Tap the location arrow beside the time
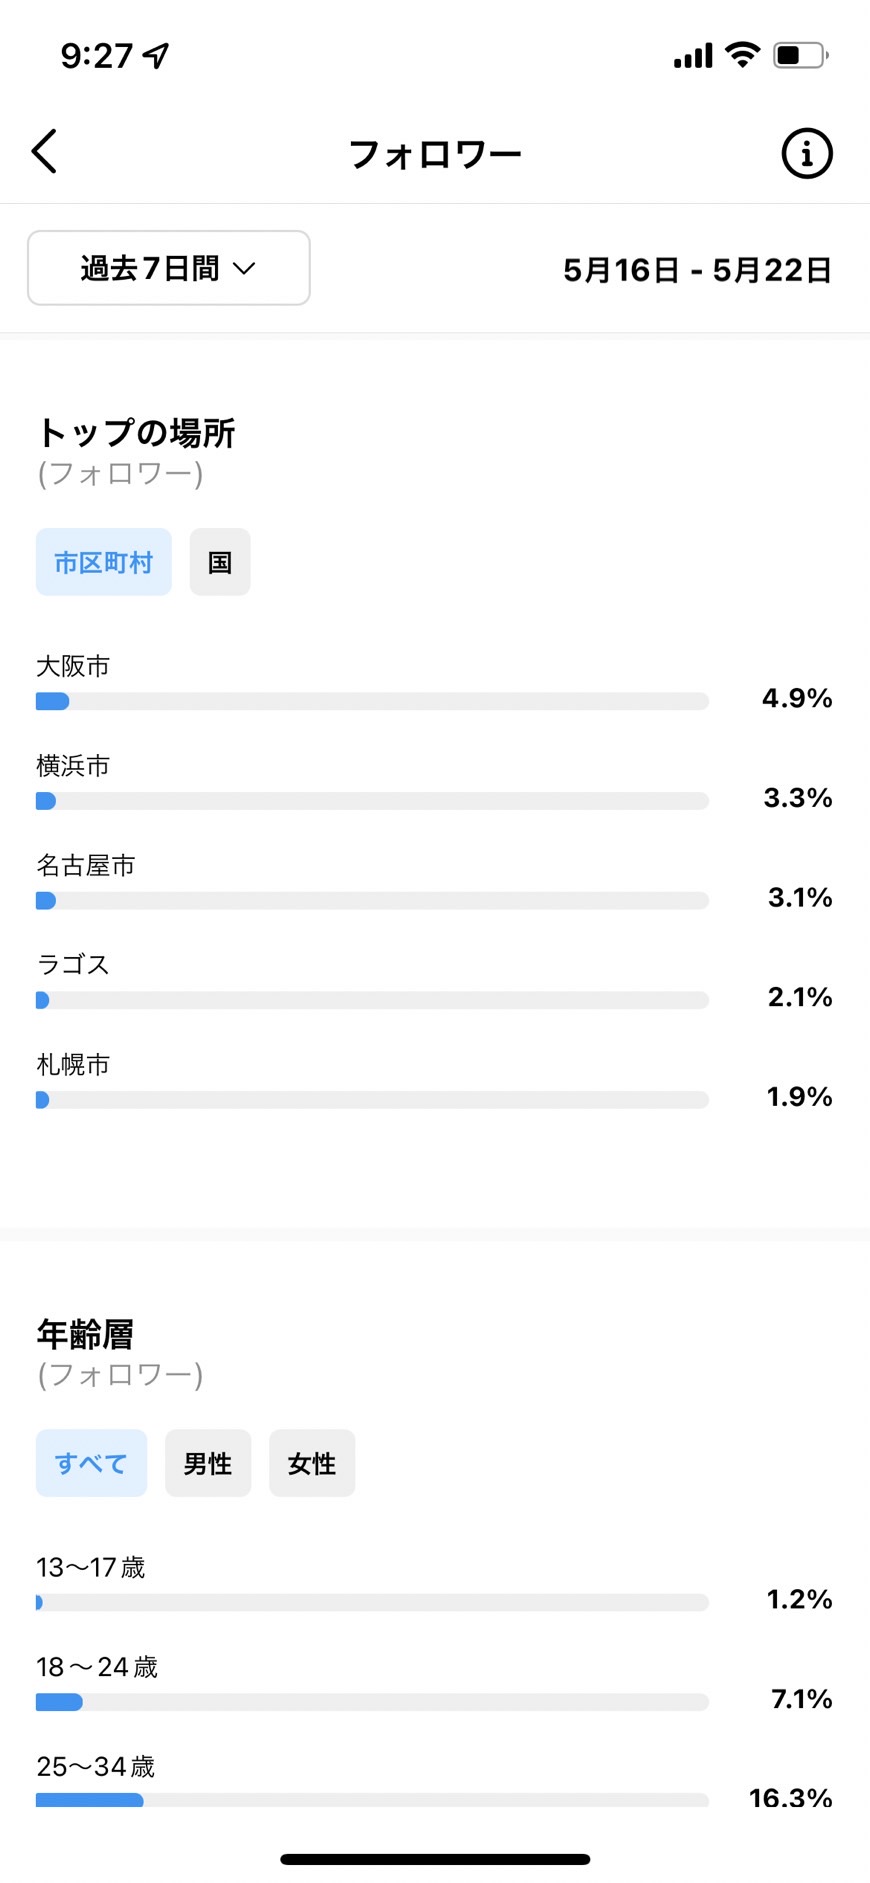The width and height of the screenshot is (870, 1883). pyautogui.click(x=156, y=56)
